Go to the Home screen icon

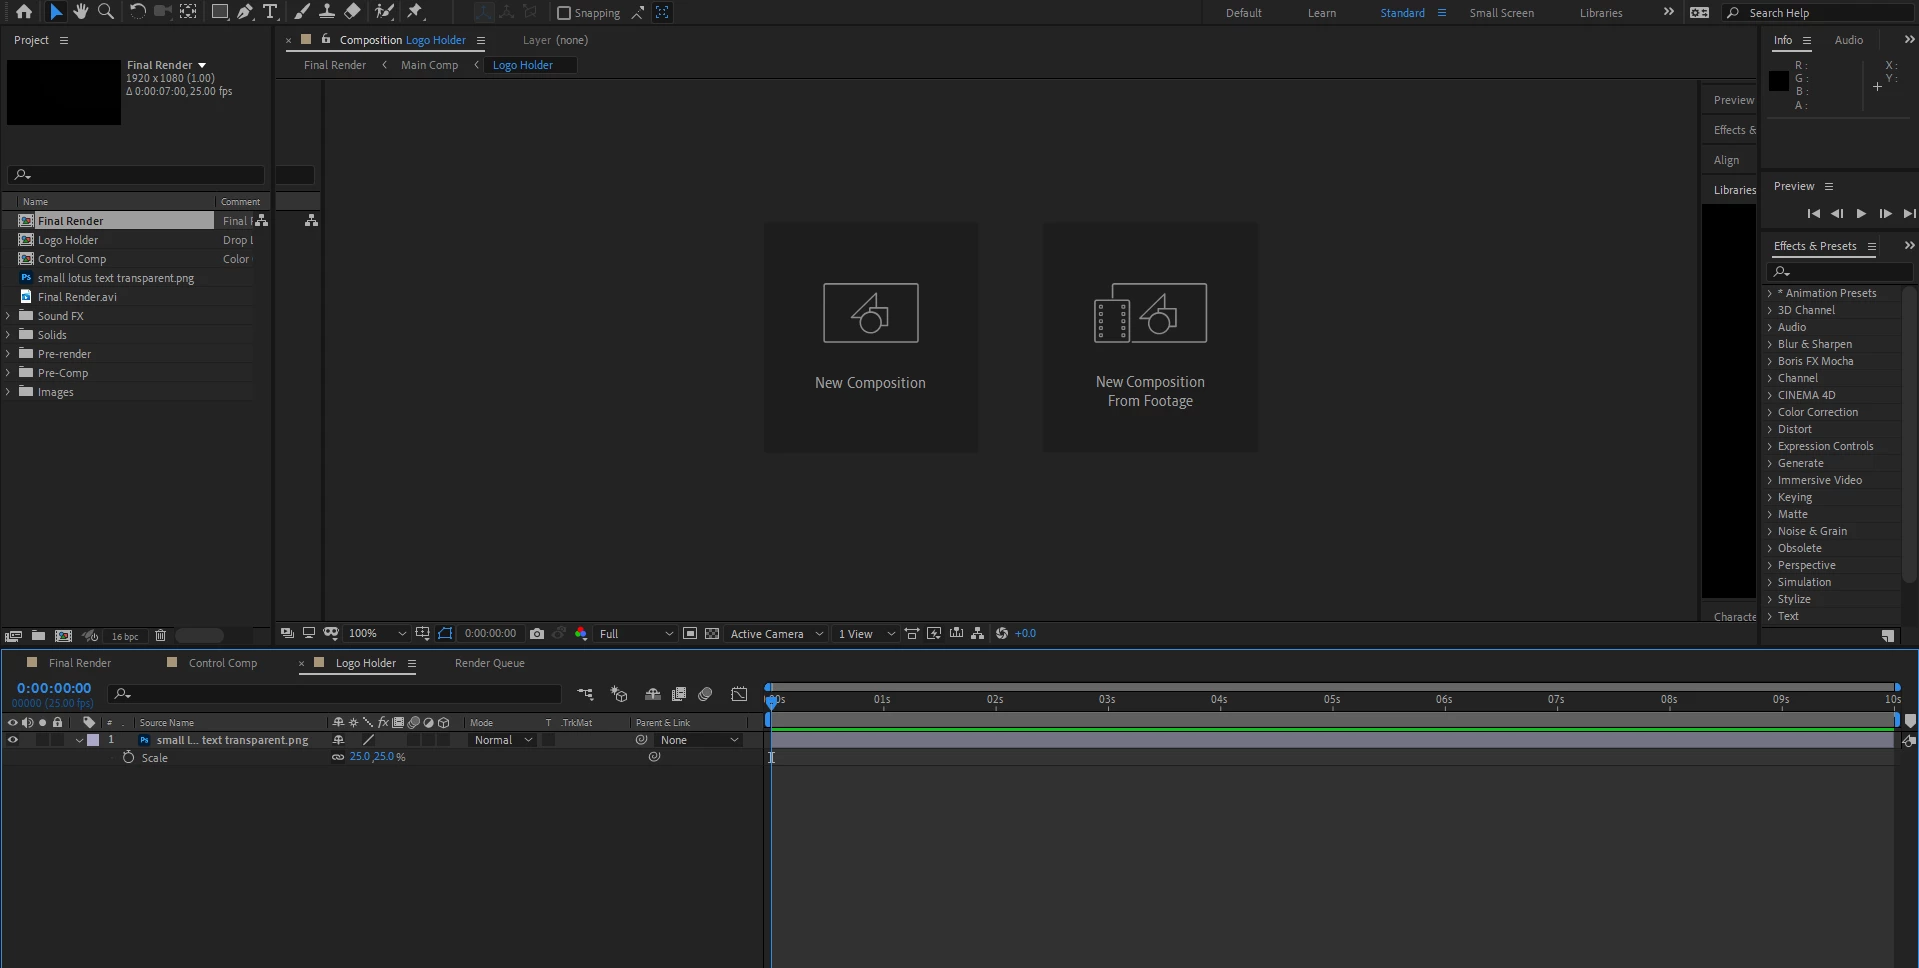click(24, 12)
